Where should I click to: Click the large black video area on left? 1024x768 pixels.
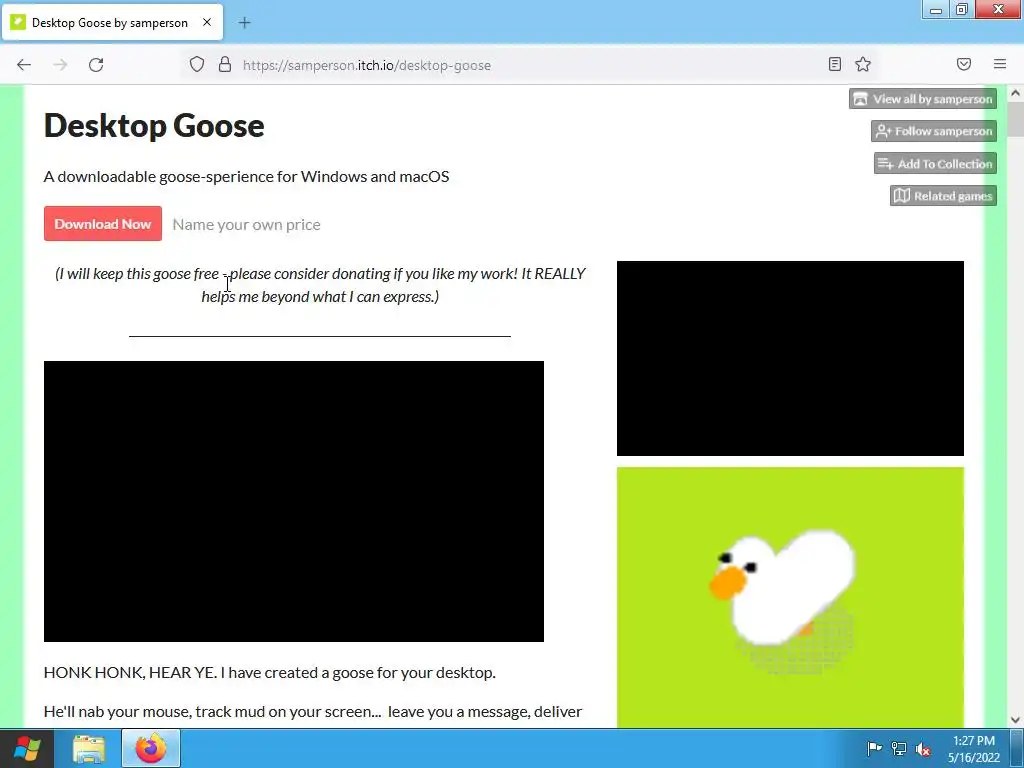[293, 501]
